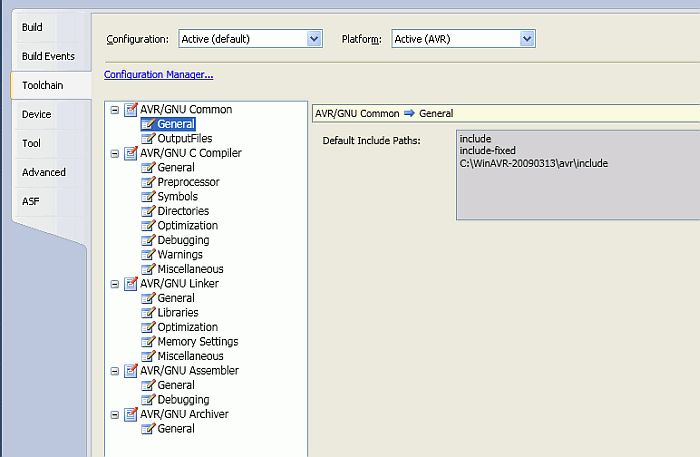Click the AVR/GNU Linker node icon
This screenshot has height=457, width=700.
131,284
